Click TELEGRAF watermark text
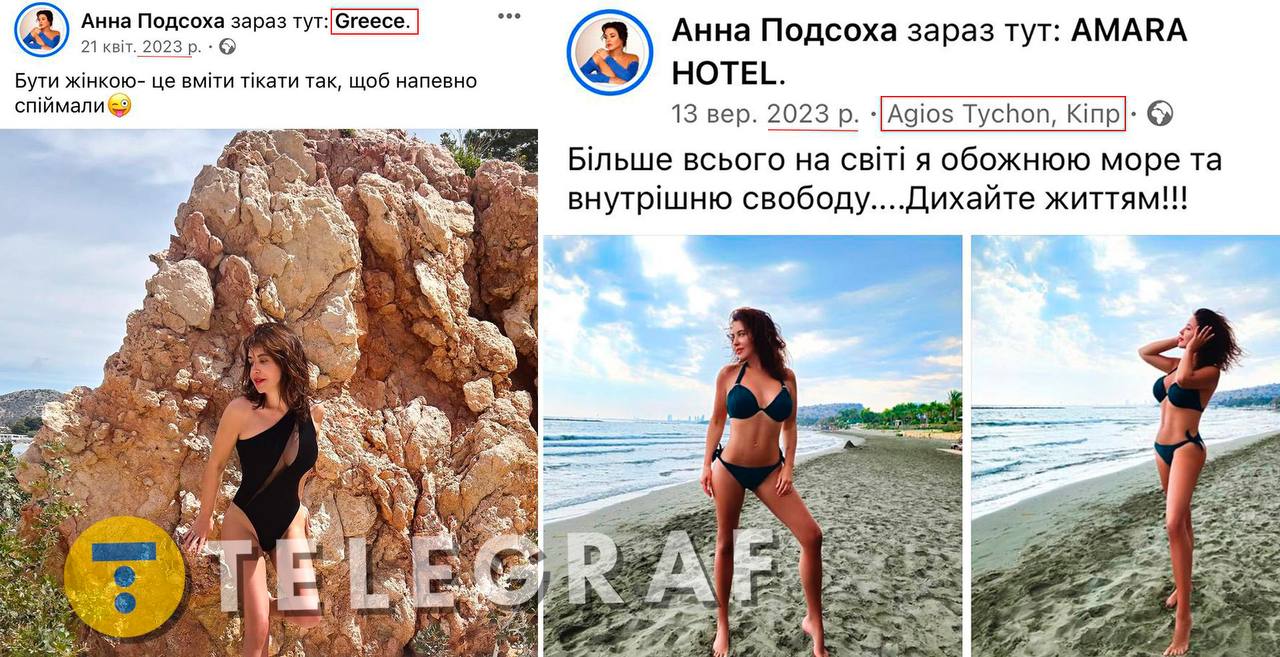1280x657 pixels. pyautogui.click(x=490, y=573)
